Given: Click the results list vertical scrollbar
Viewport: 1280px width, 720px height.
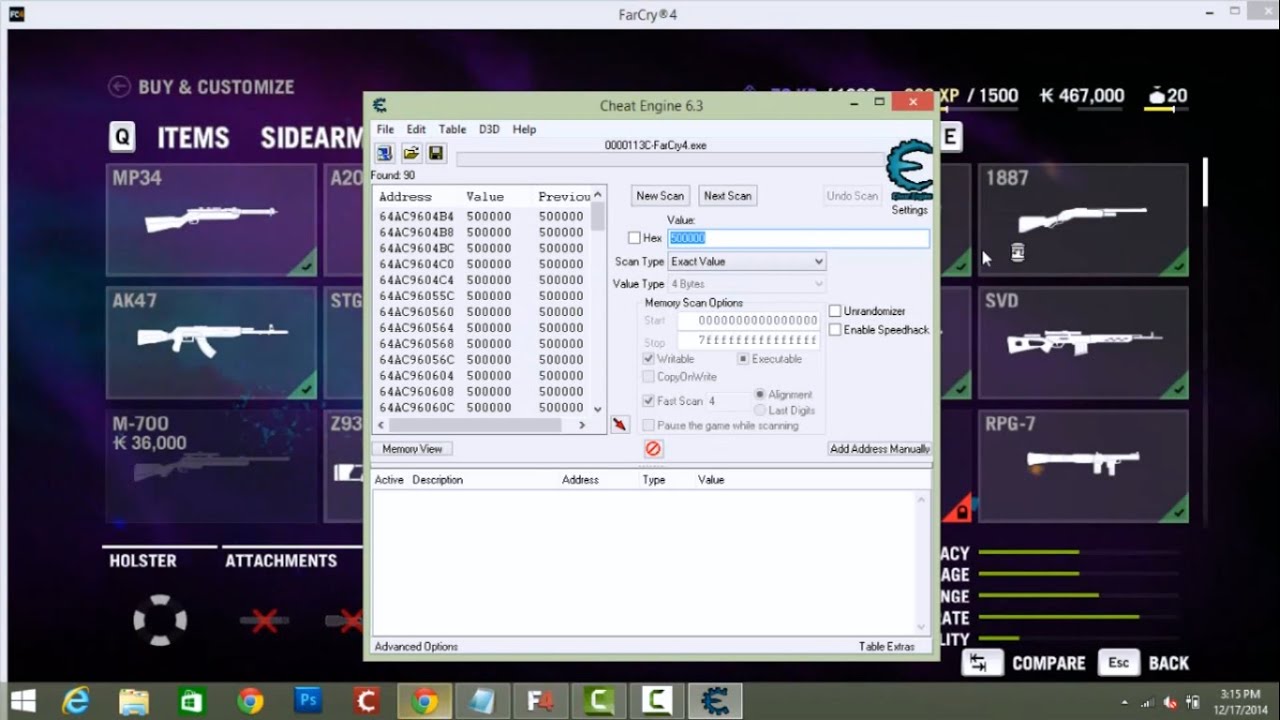Looking at the screenshot, I should tap(598, 300).
